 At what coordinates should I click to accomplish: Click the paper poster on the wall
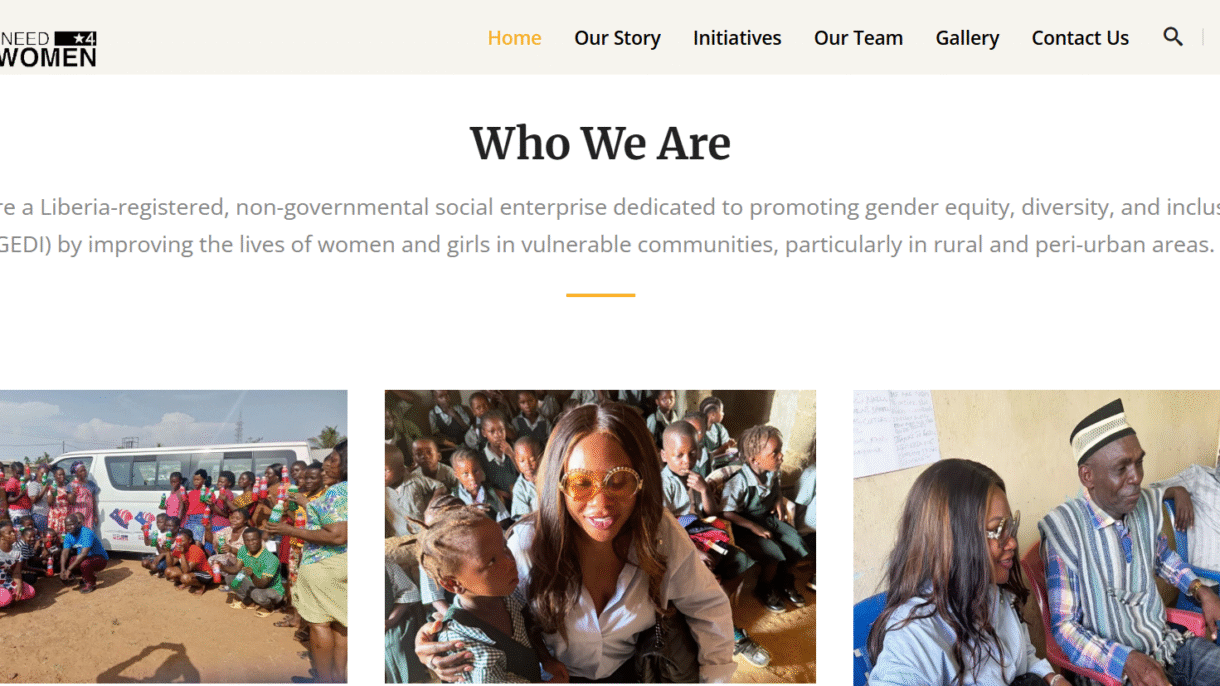coord(896,432)
